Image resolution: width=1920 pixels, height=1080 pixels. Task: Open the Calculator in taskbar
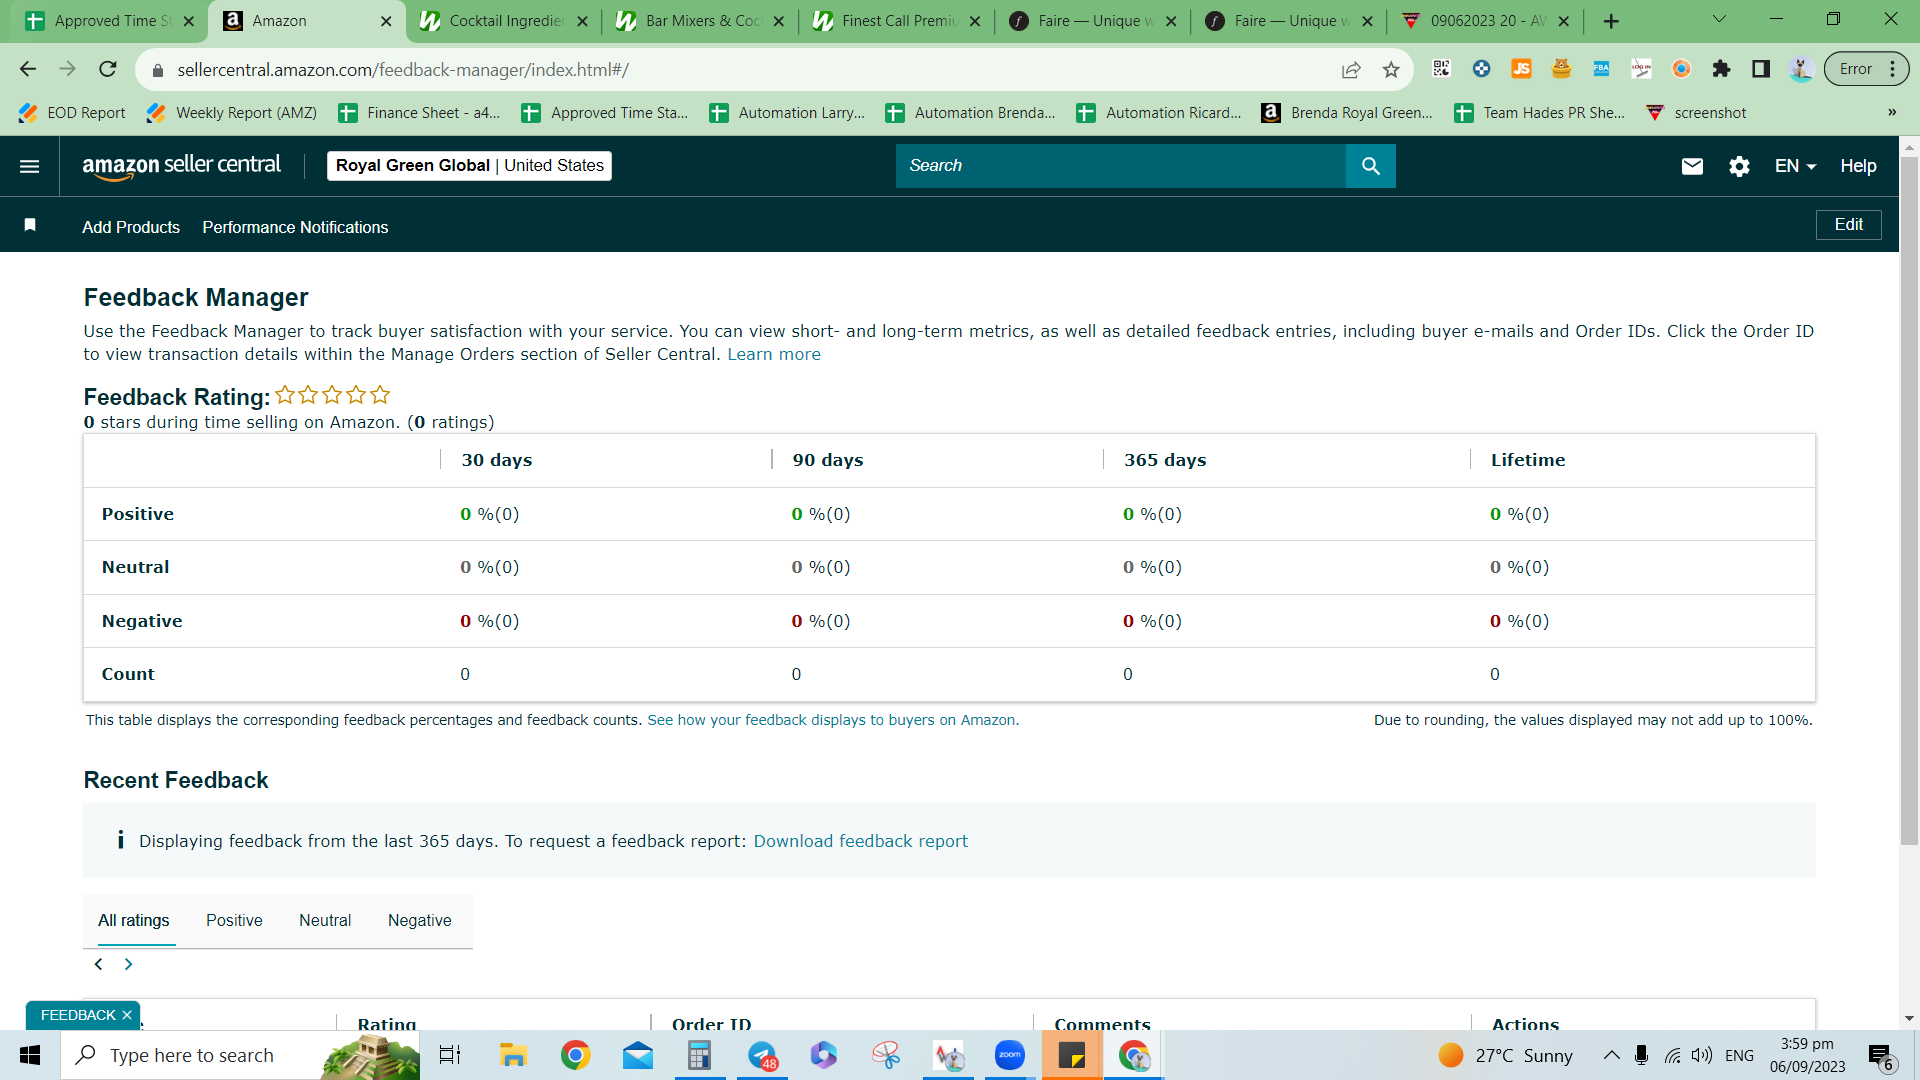point(699,1055)
